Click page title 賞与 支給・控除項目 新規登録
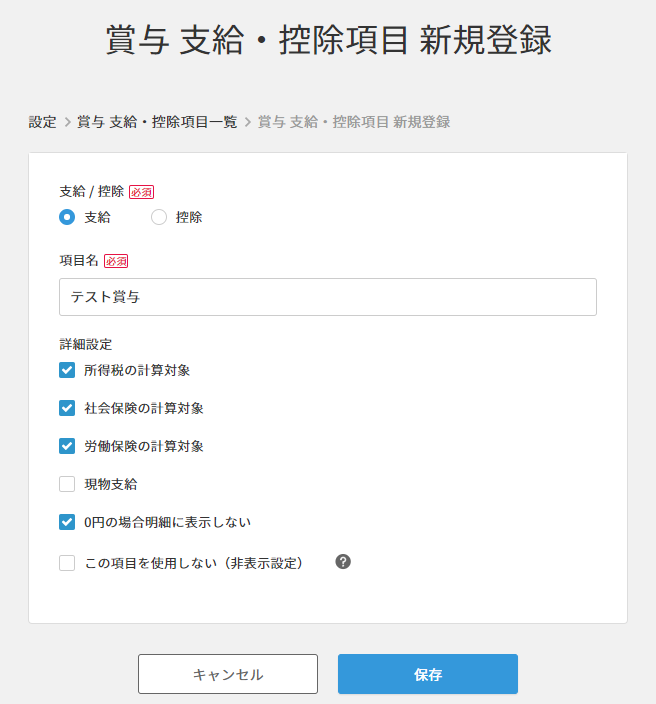Screen dimensions: 656x704 pos(328,40)
